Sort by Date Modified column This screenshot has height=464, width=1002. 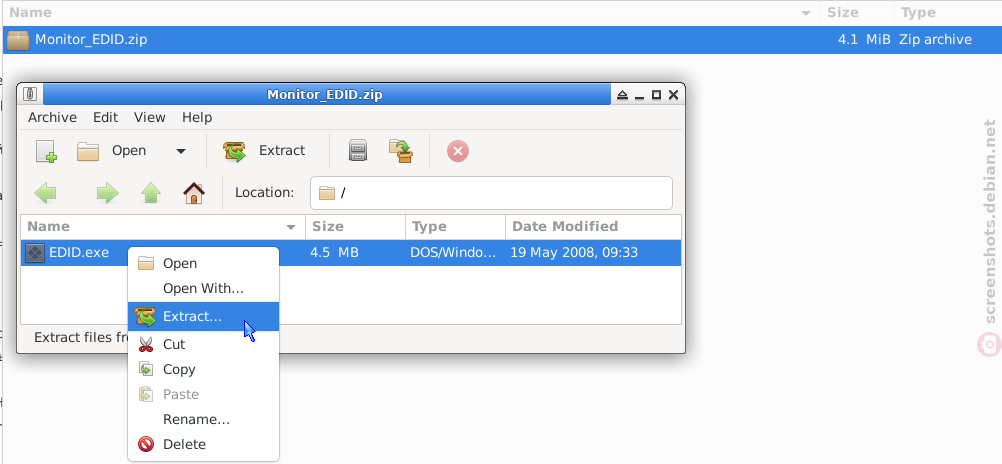click(x=592, y=226)
